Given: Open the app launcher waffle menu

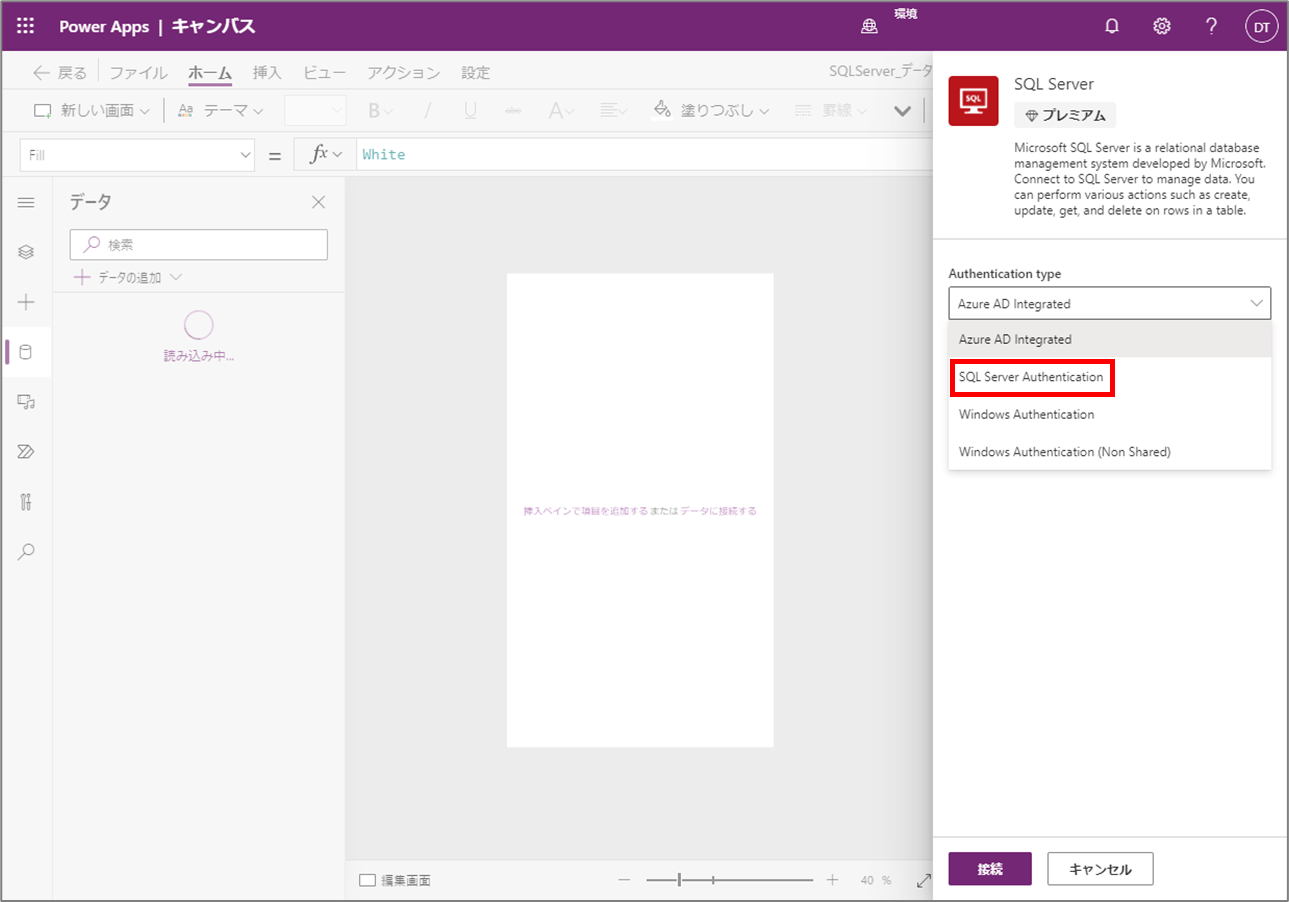Looking at the screenshot, I should pos(26,27).
